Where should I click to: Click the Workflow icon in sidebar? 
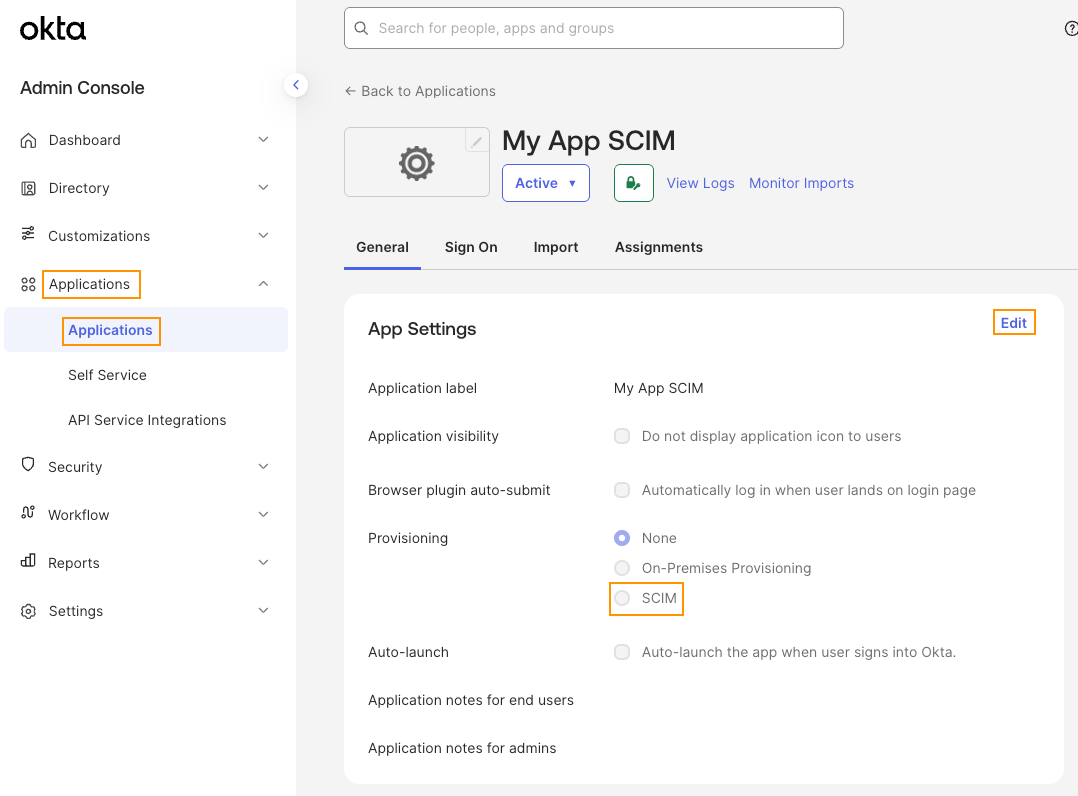click(x=28, y=512)
